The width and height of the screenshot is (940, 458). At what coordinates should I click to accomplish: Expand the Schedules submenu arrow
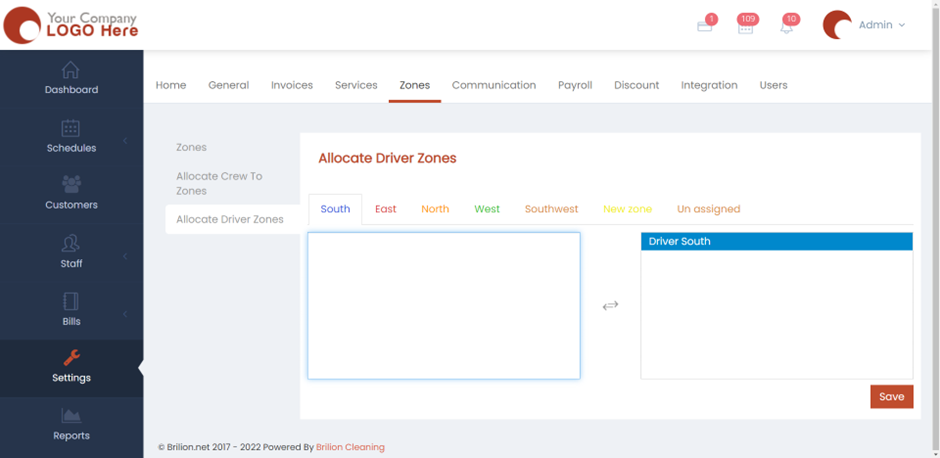coord(125,141)
